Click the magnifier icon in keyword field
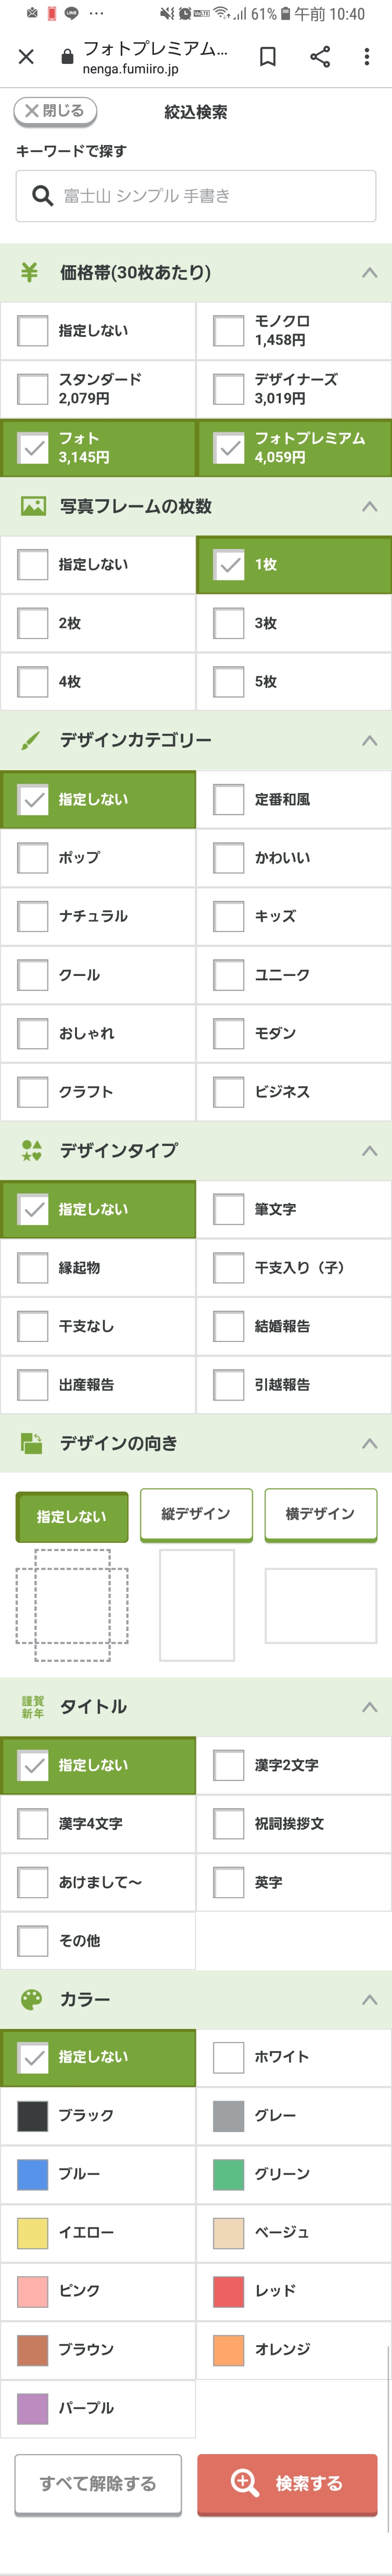This screenshot has width=392, height=2576. point(42,196)
